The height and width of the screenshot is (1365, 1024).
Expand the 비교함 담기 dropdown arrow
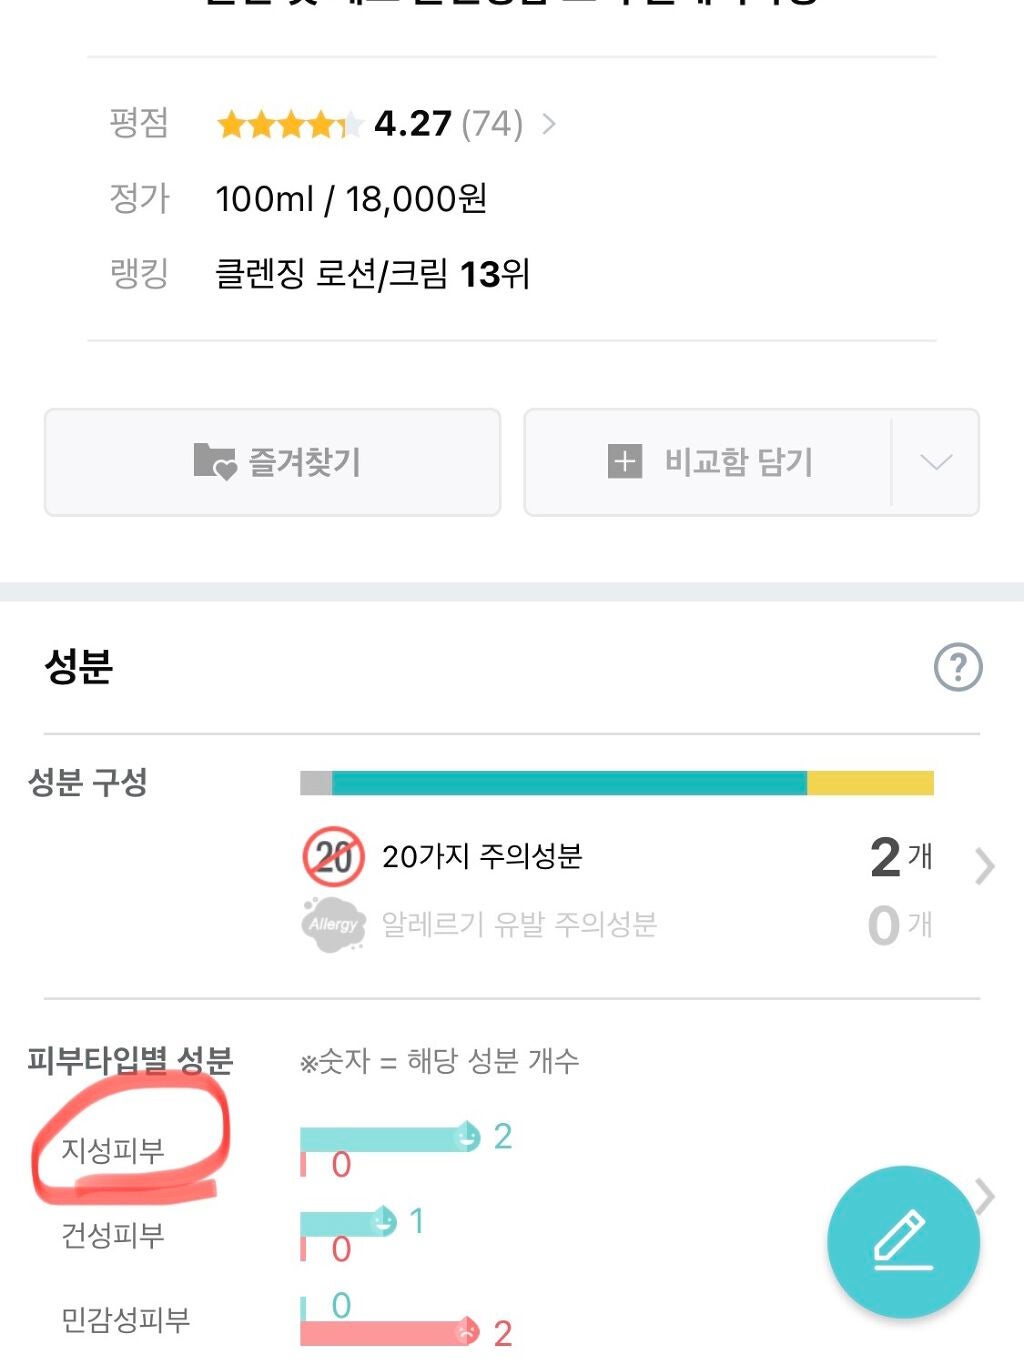[935, 462]
